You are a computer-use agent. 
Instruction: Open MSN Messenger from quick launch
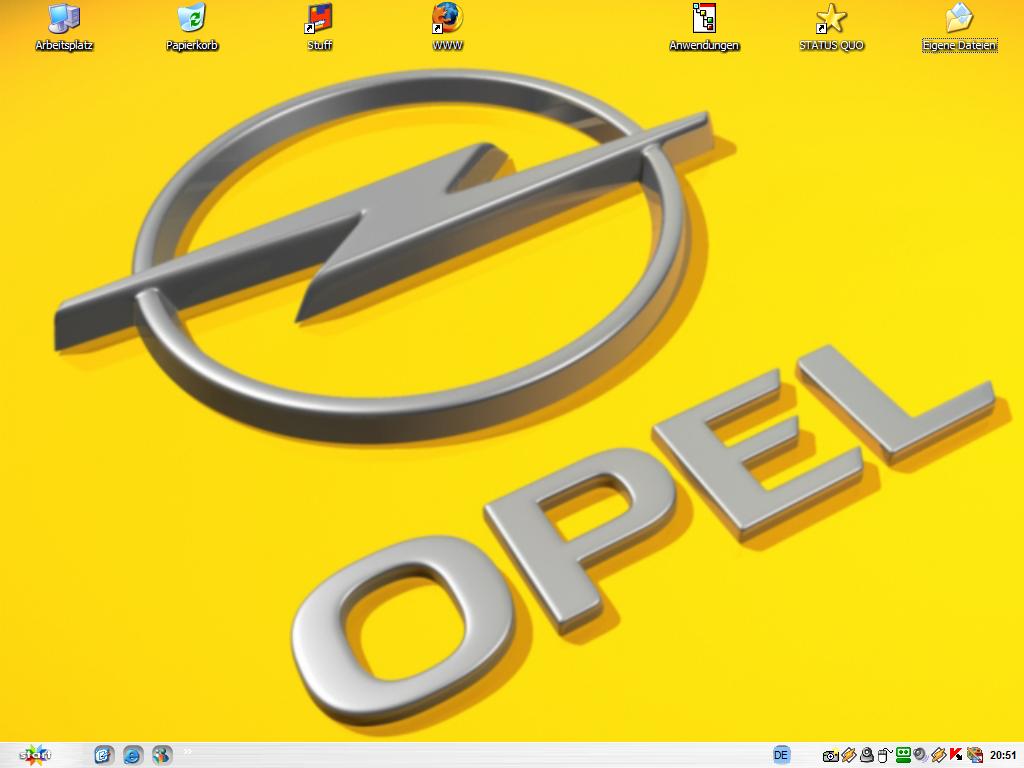point(161,755)
